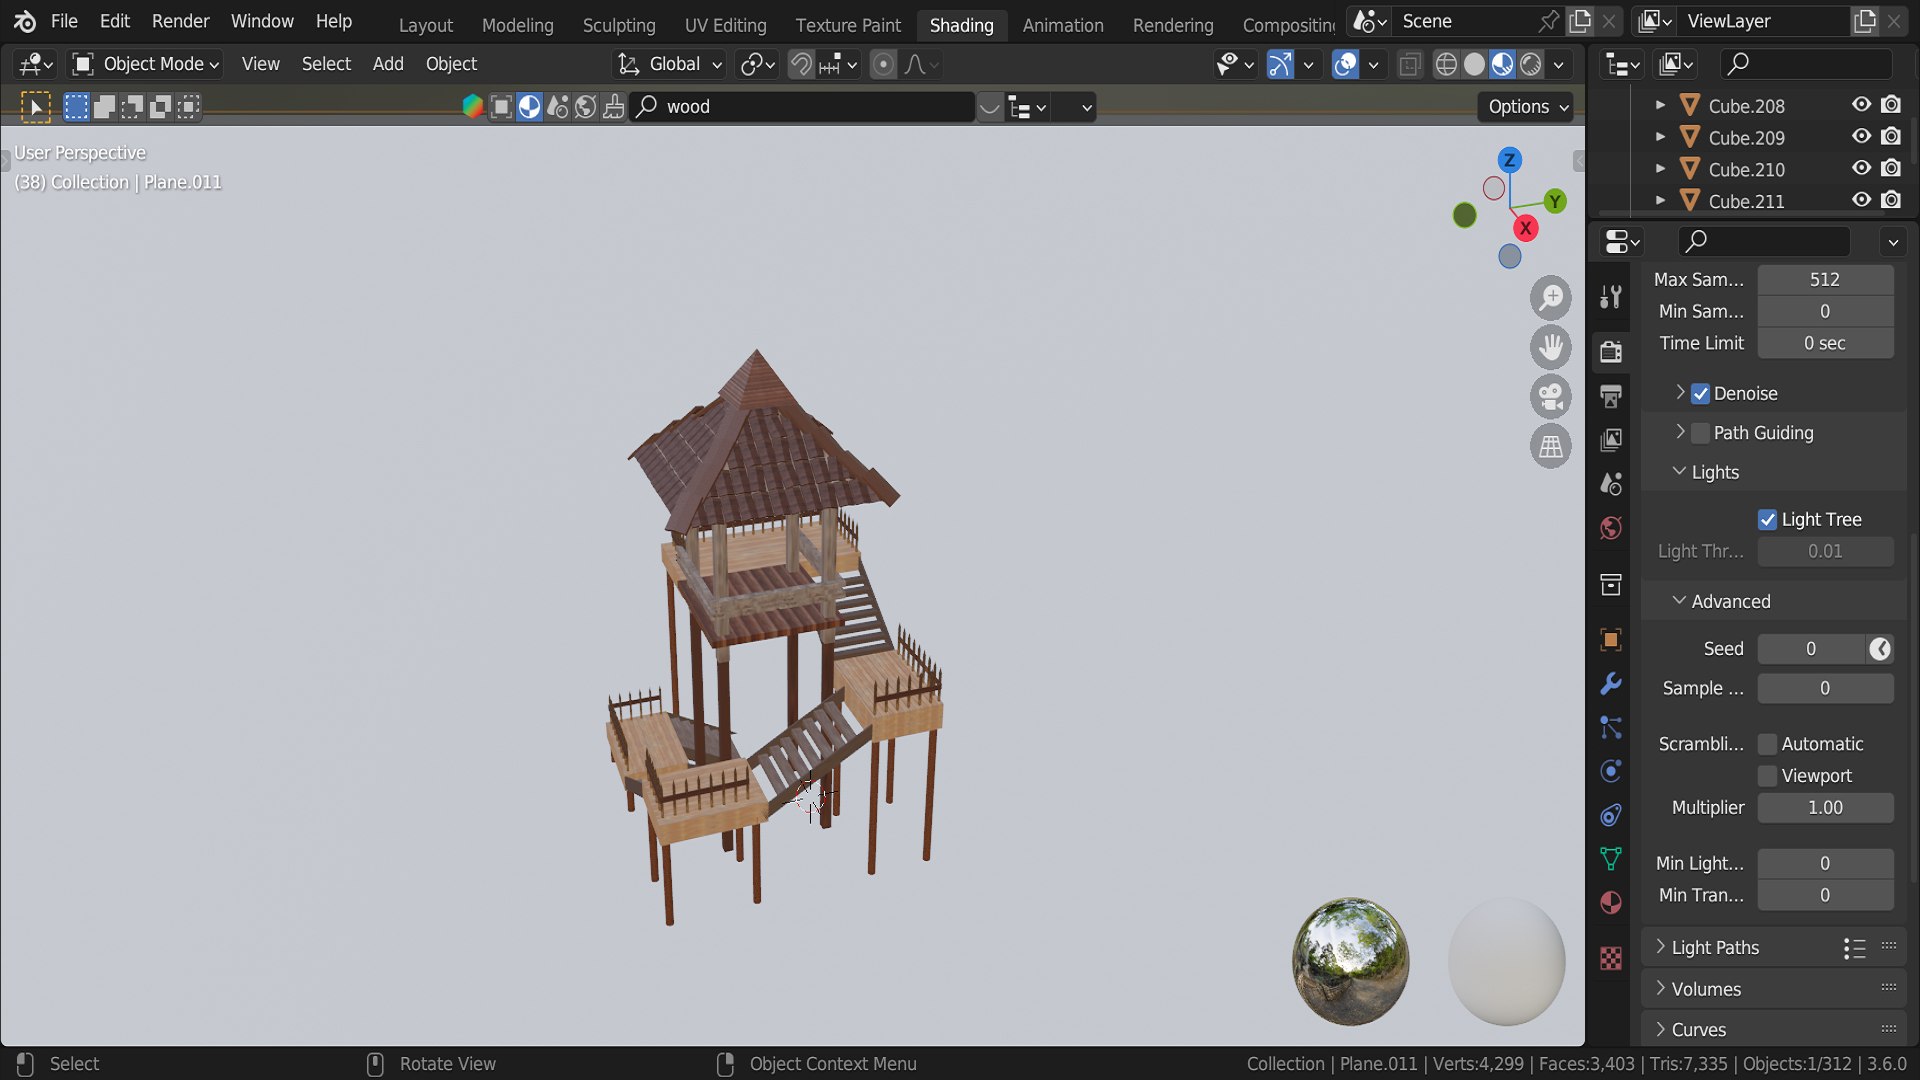Open the World properties tab icon
This screenshot has height=1080, width=1920.
coord(1611,528)
